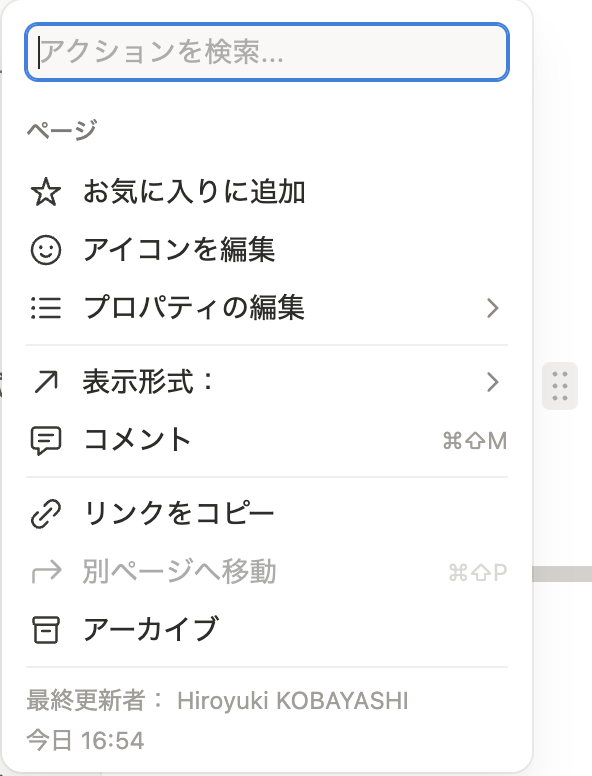Click the chain link icon for リンクをコピー
The height and width of the screenshot is (776, 592).
(x=46, y=514)
